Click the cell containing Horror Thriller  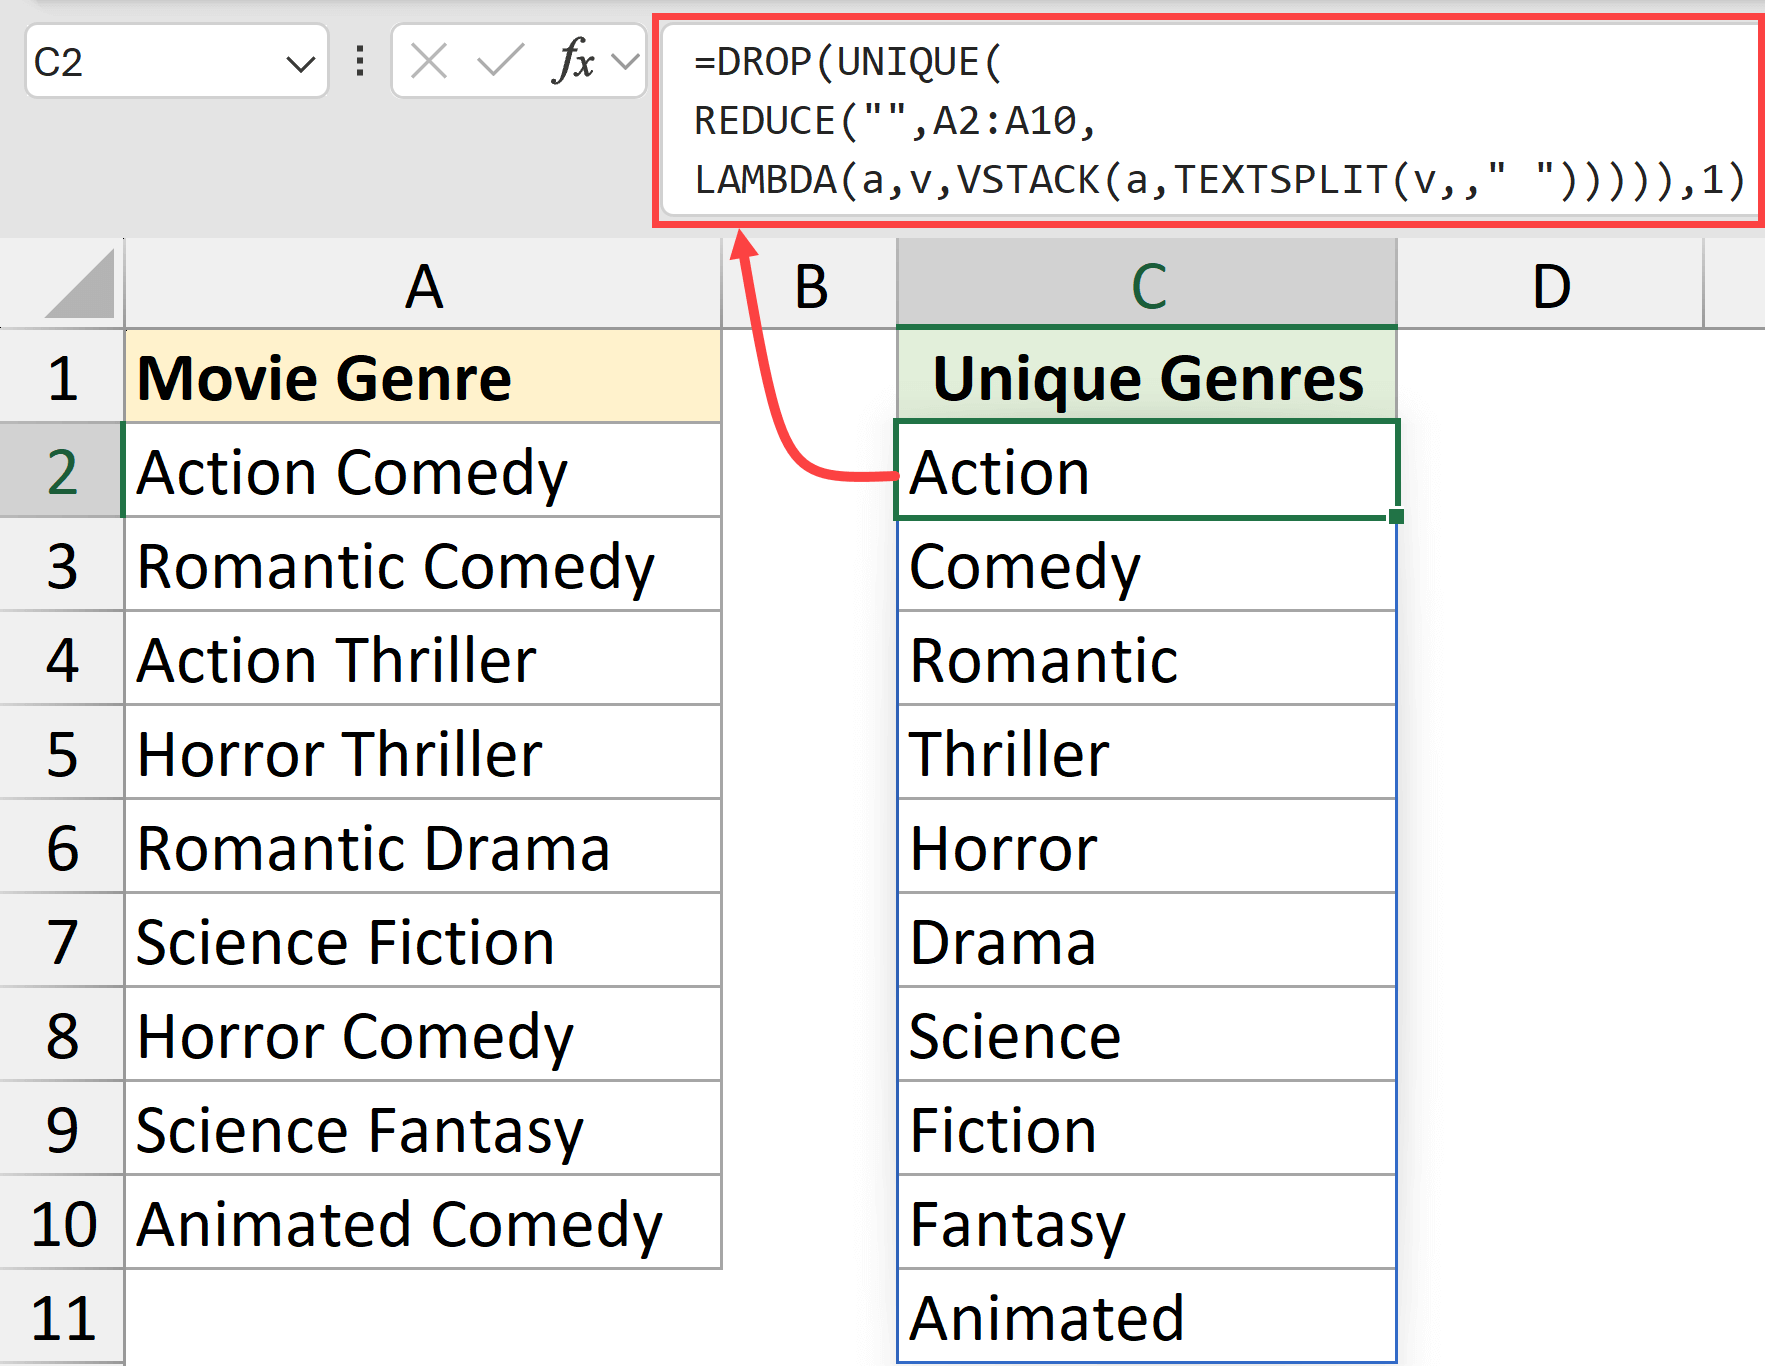coord(424,754)
